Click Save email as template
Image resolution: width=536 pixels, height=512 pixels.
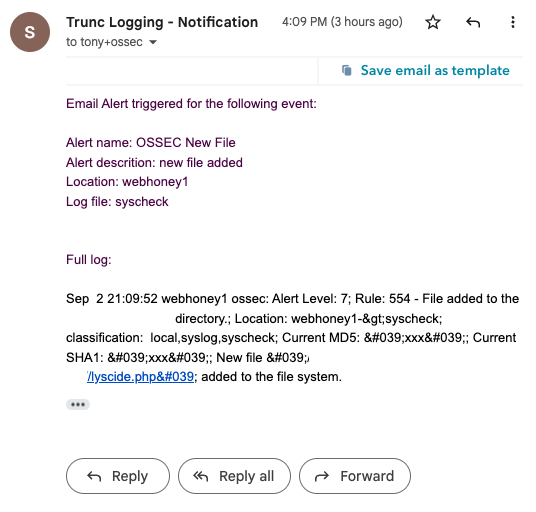(x=435, y=70)
